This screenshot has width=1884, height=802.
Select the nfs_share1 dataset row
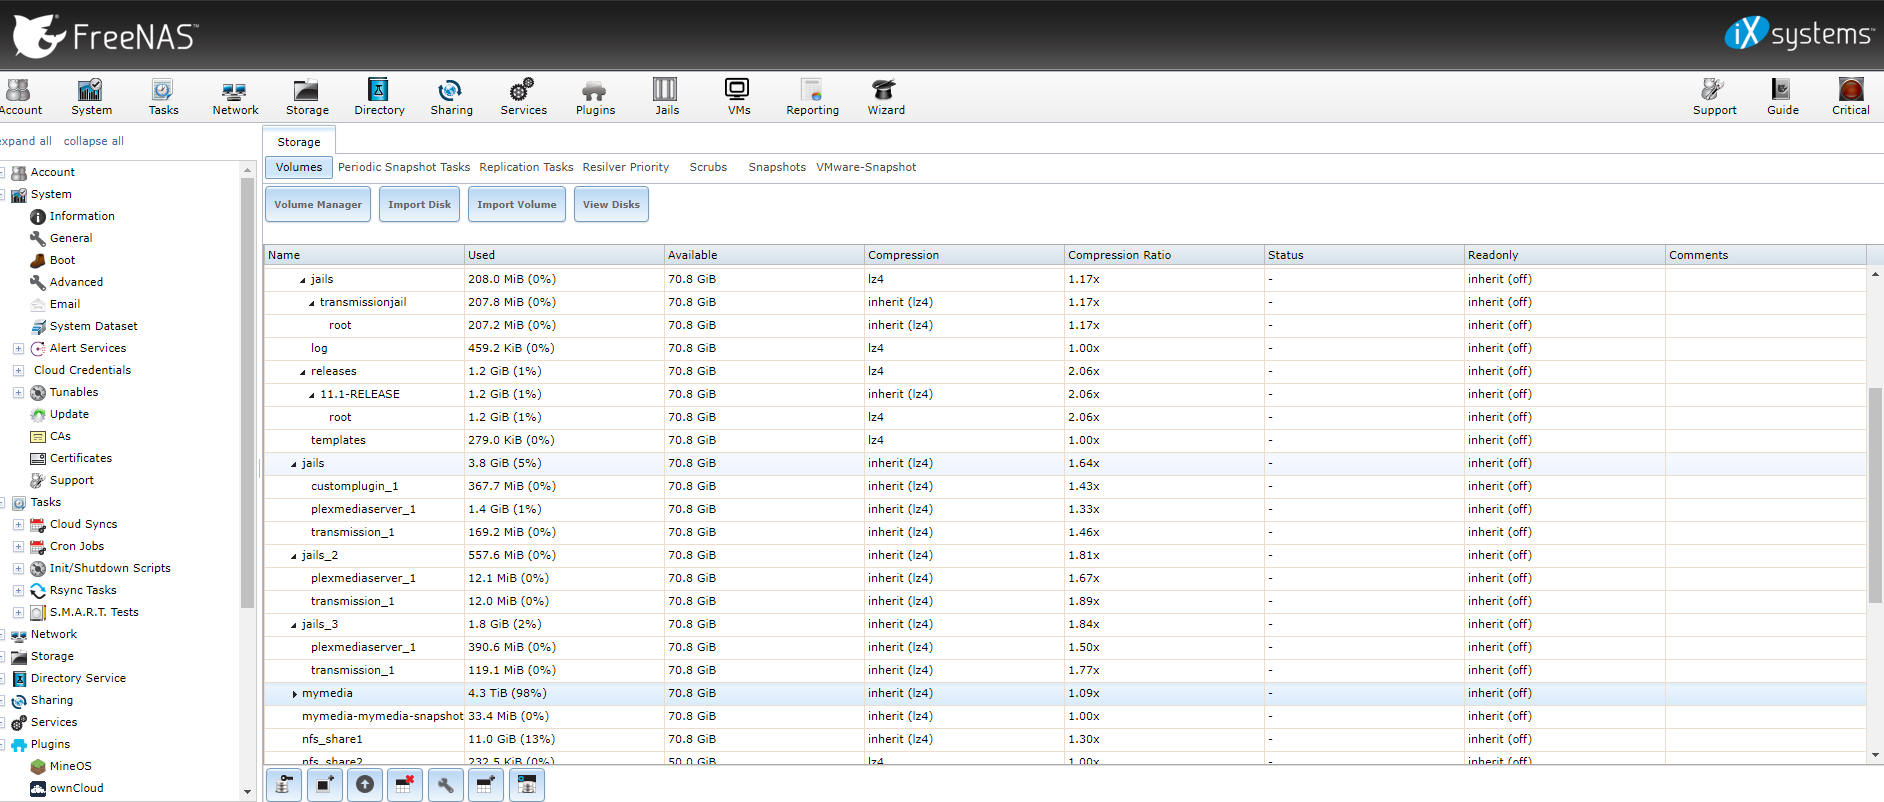click(1065, 739)
